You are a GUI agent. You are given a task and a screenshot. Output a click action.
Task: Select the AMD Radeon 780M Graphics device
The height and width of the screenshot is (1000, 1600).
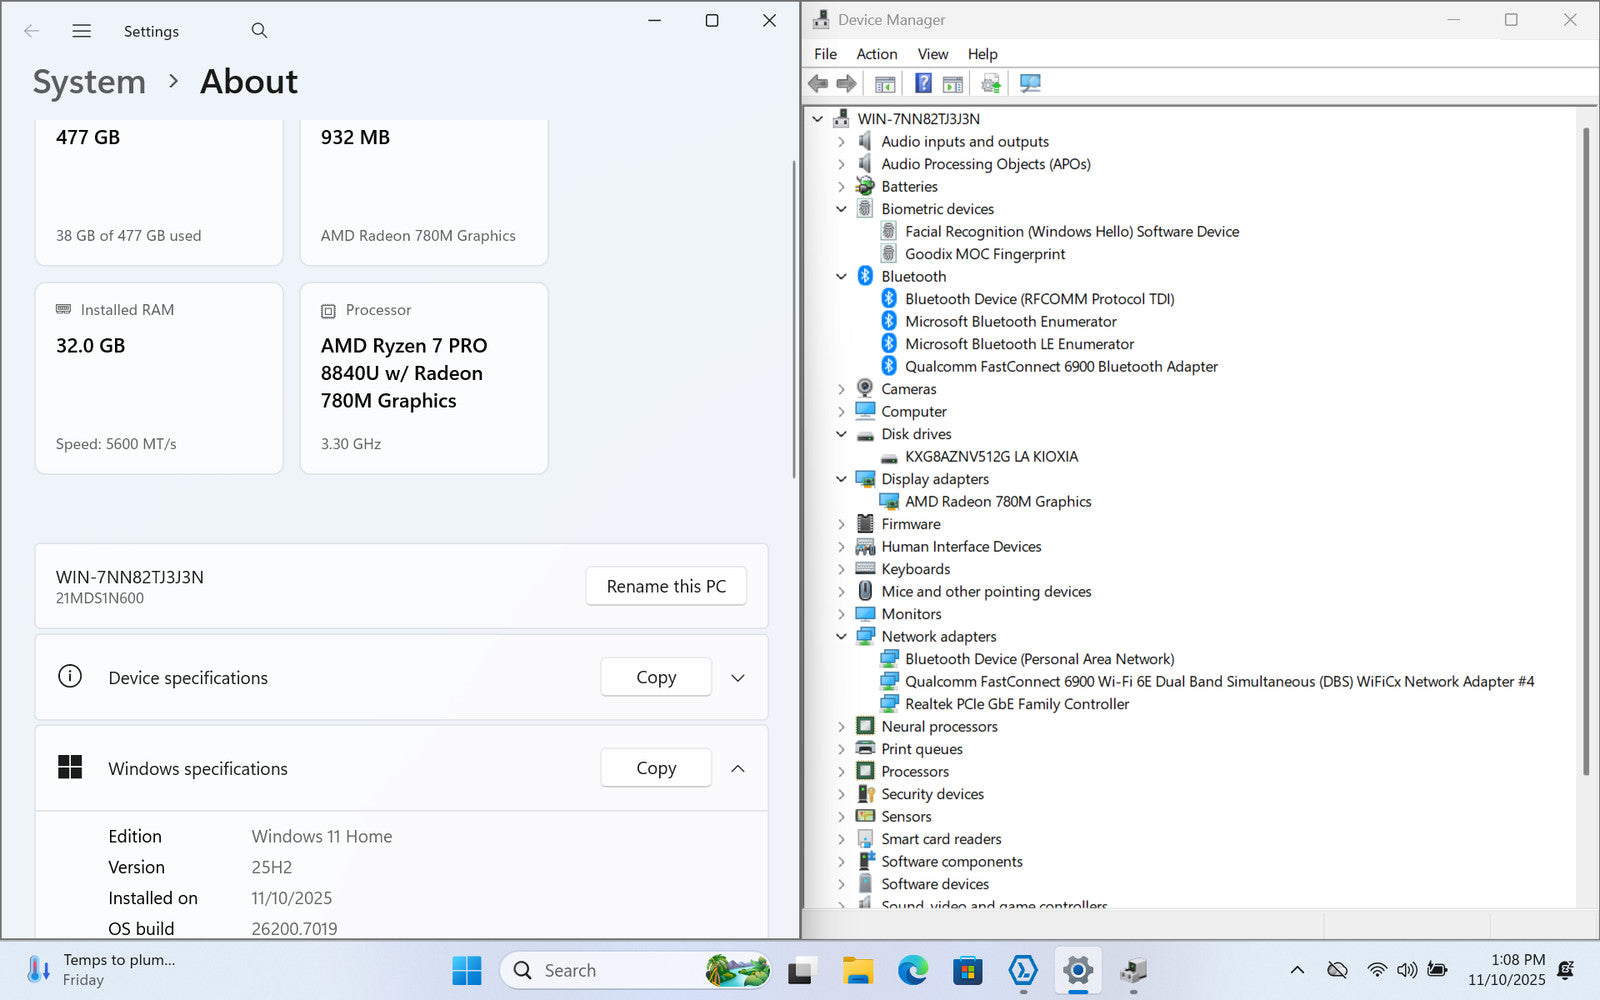tap(997, 502)
